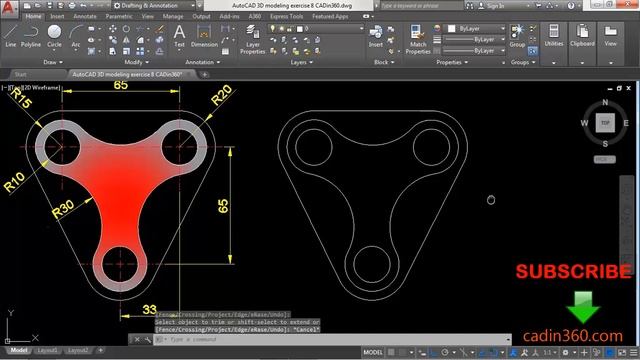Open Drafting & Annotation workspace dropdown
The image size is (640, 360).
[x=154, y=6]
